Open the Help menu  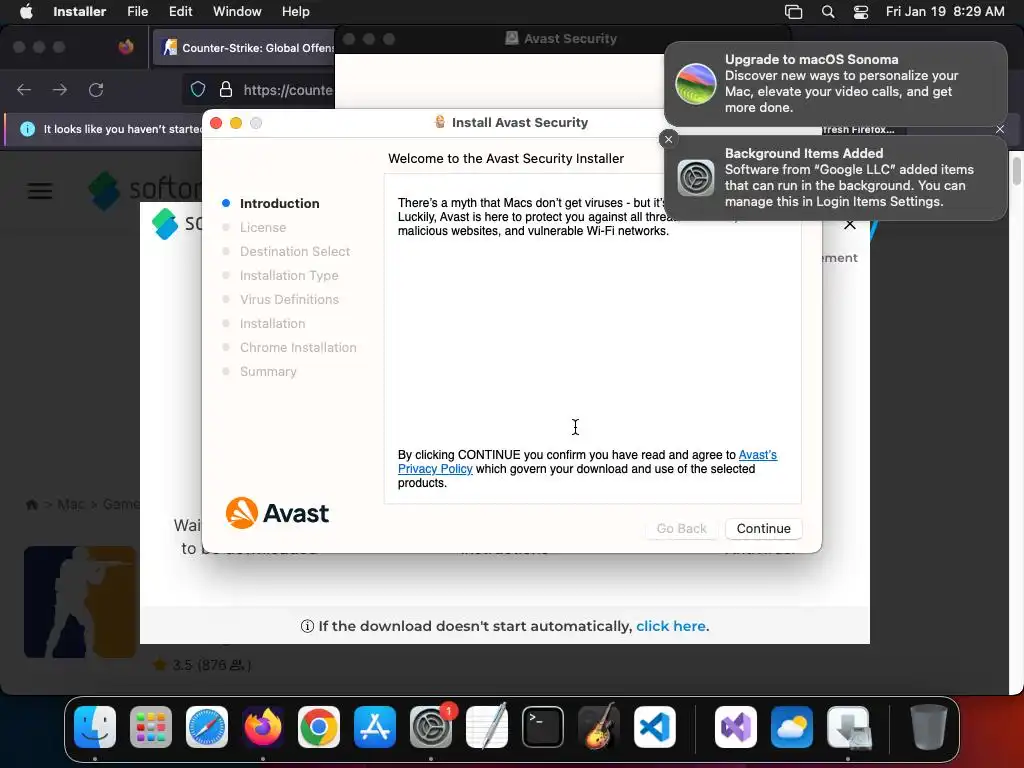pyautogui.click(x=295, y=12)
